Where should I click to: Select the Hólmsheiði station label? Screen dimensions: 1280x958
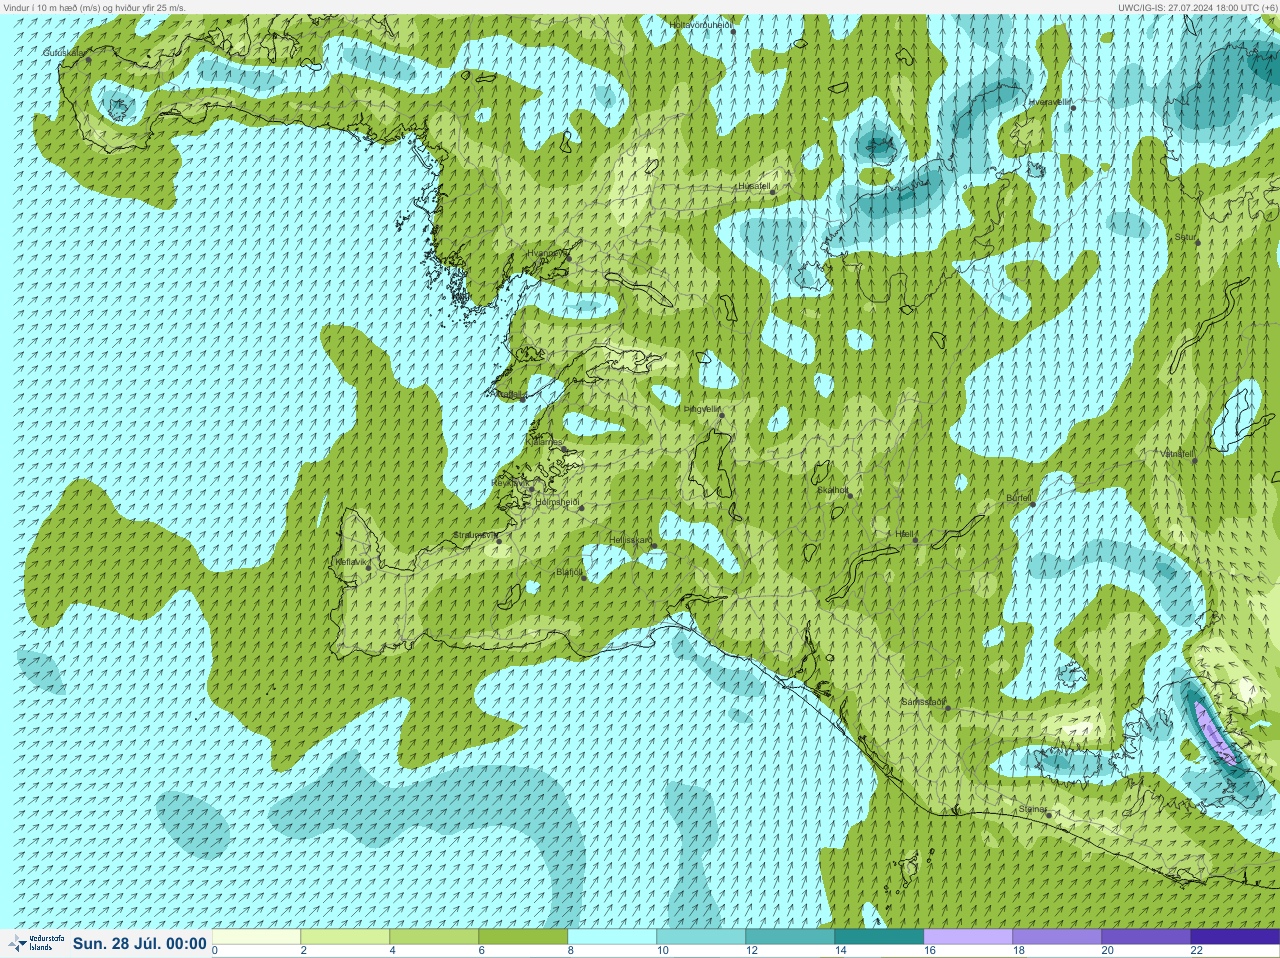[x=558, y=502]
